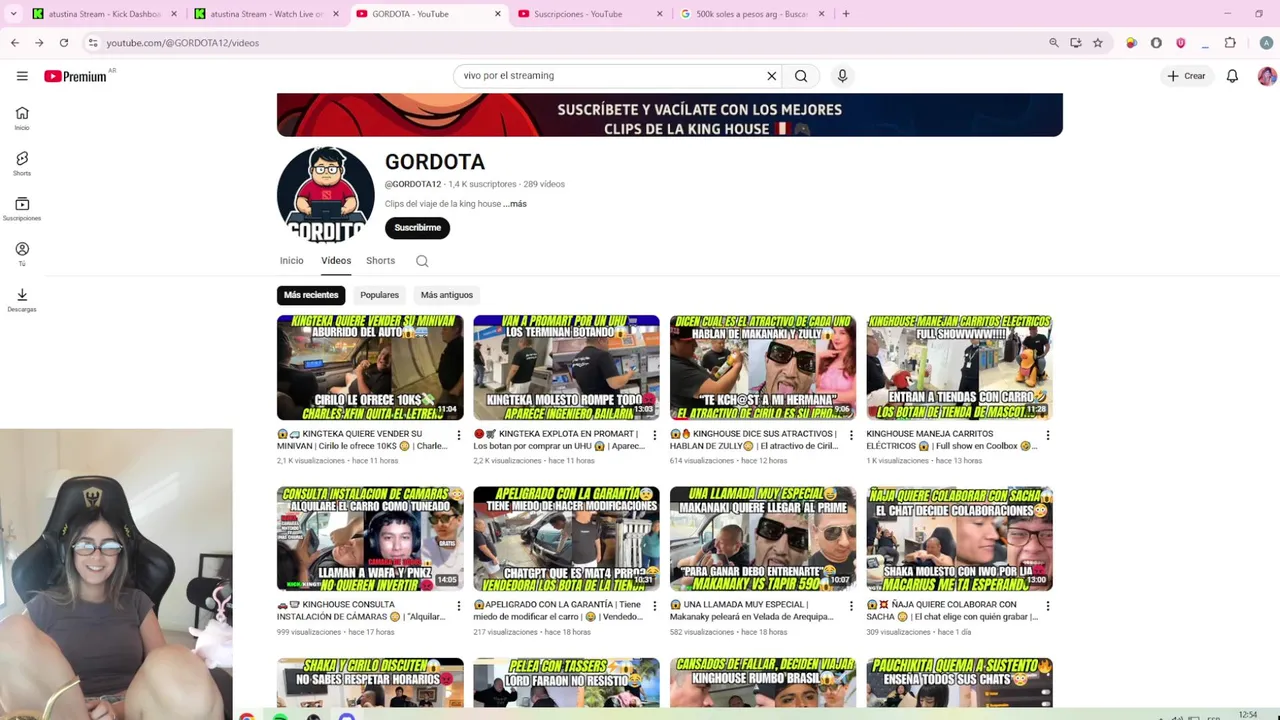Search within the GORDOTA channel
This screenshot has width=1280, height=720.
pyautogui.click(x=422, y=261)
